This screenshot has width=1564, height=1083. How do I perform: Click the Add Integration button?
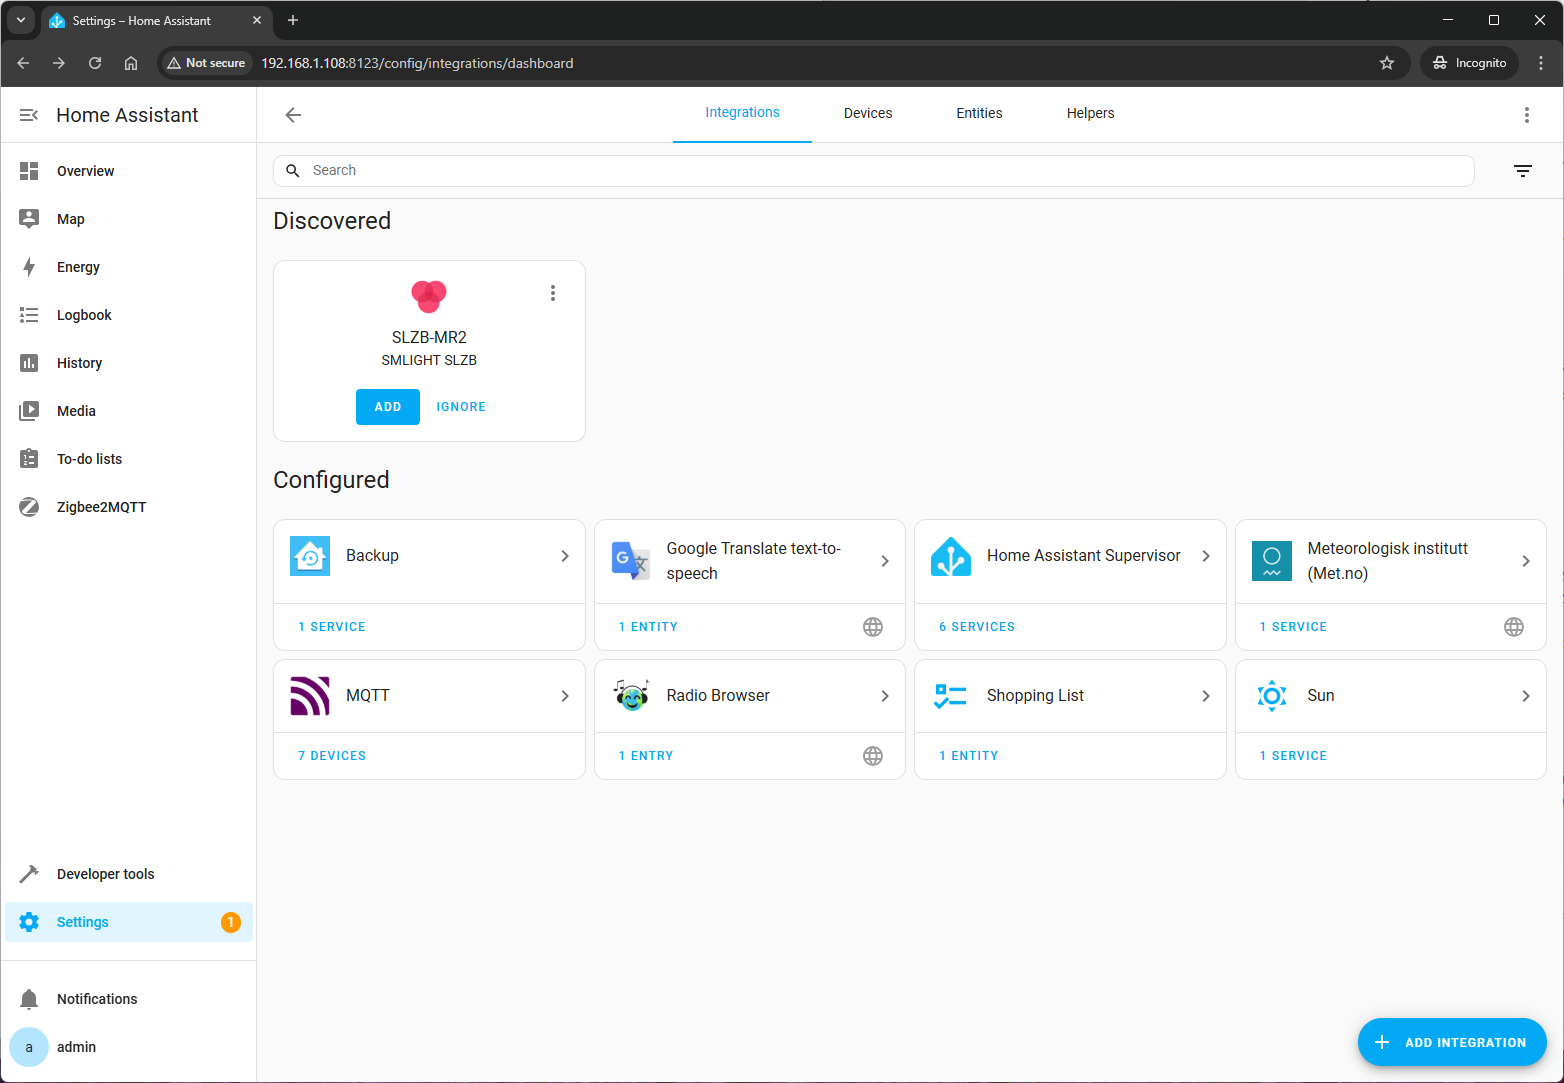[x=1451, y=1042]
